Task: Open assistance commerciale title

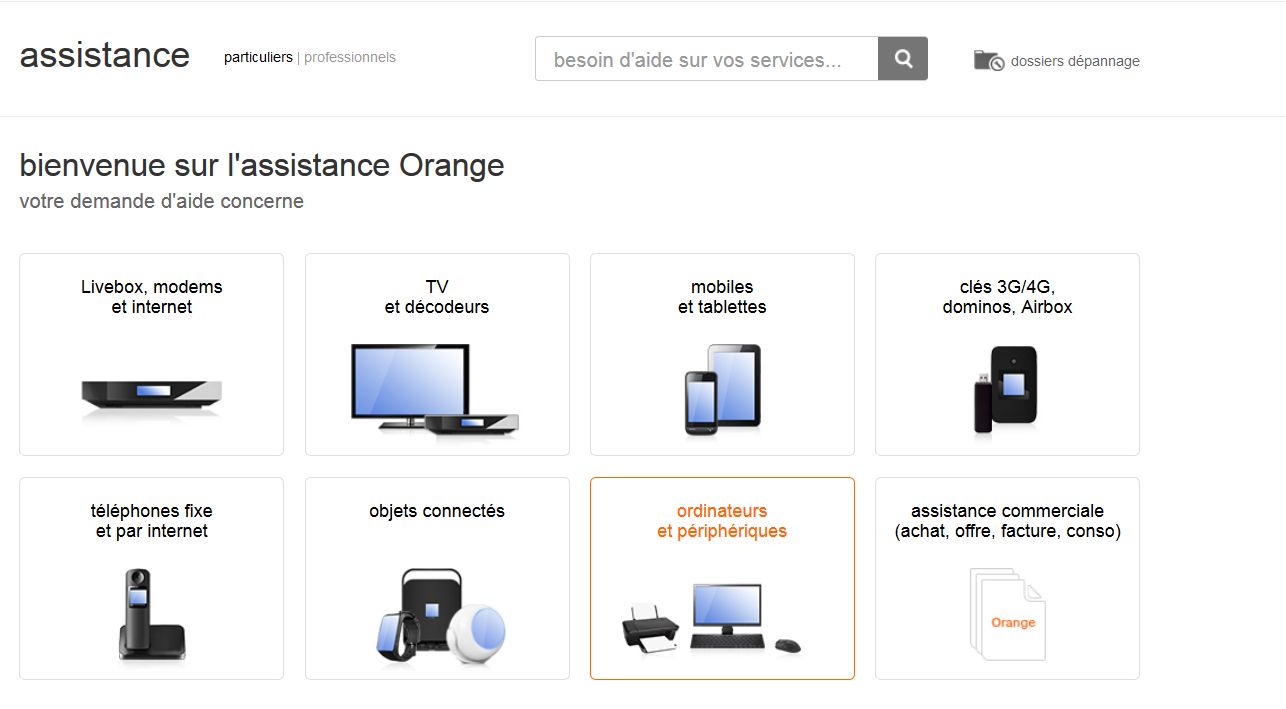Action: [1007, 521]
